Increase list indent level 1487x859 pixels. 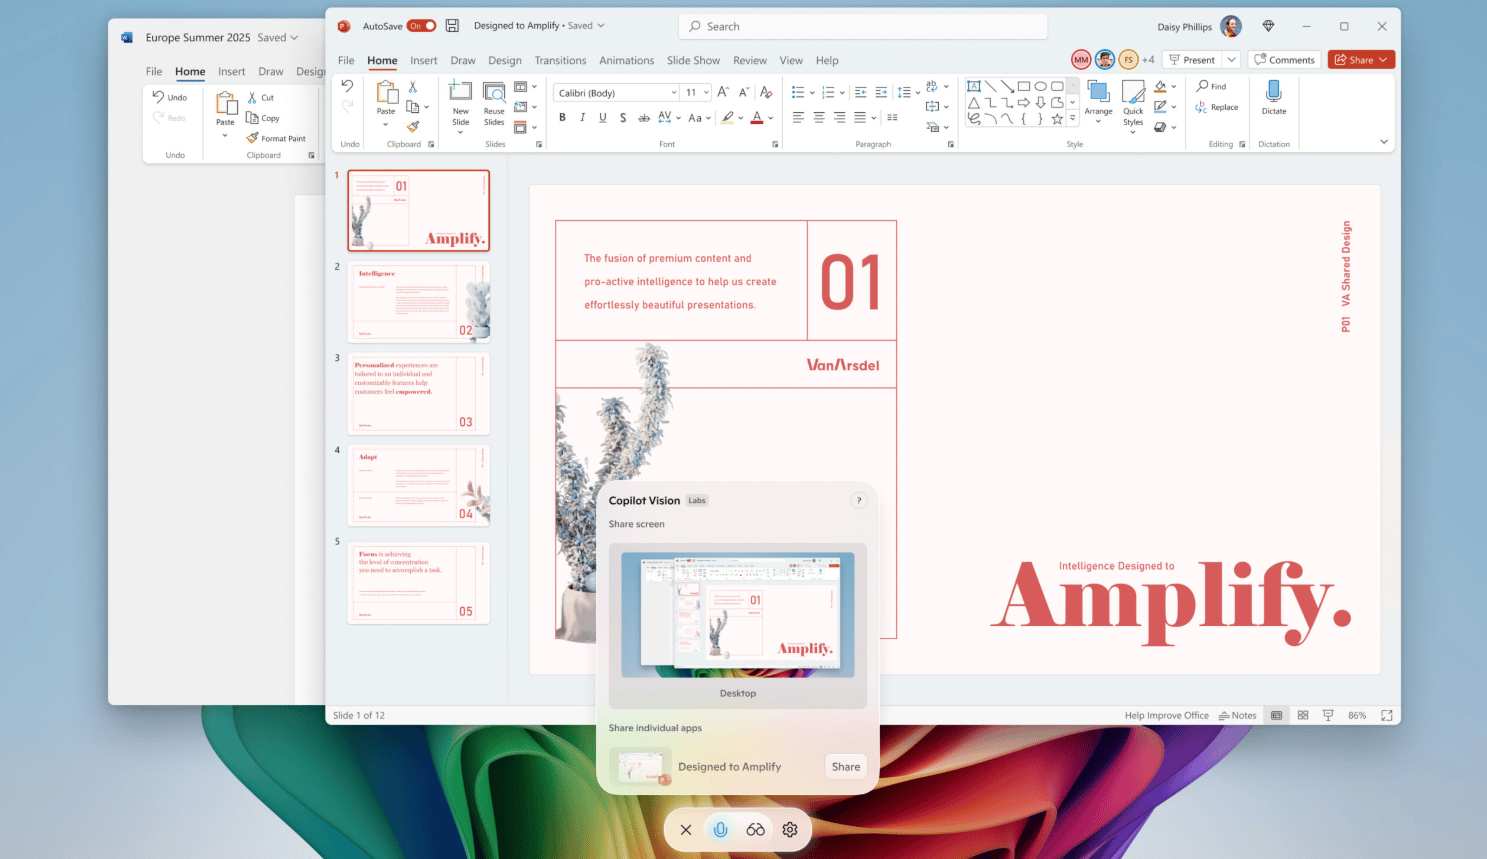click(881, 92)
